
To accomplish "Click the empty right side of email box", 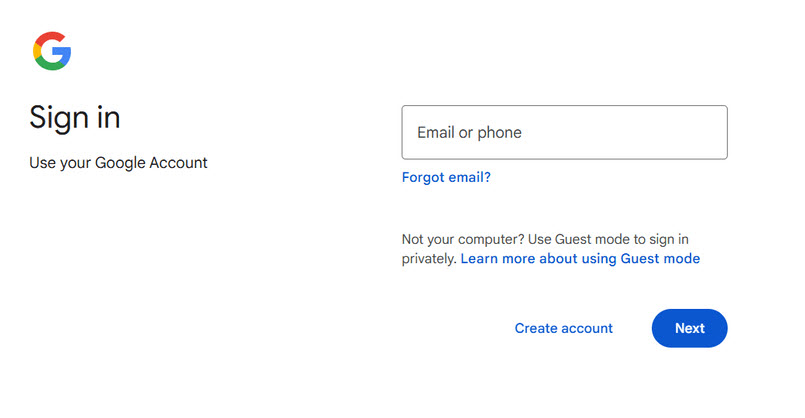I will point(642,132).
